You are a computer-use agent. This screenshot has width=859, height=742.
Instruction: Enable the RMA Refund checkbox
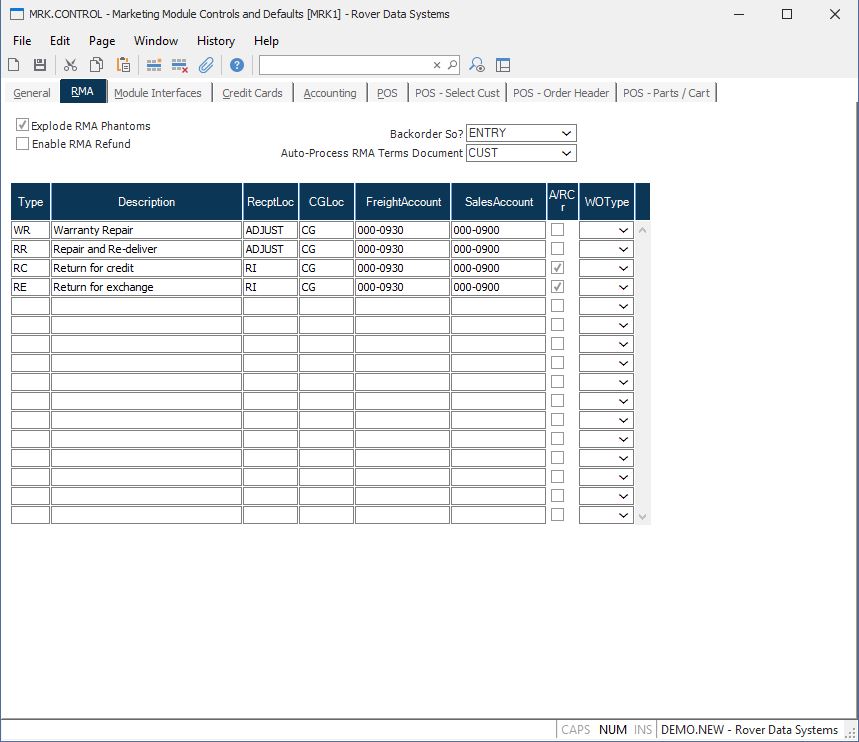(x=23, y=144)
